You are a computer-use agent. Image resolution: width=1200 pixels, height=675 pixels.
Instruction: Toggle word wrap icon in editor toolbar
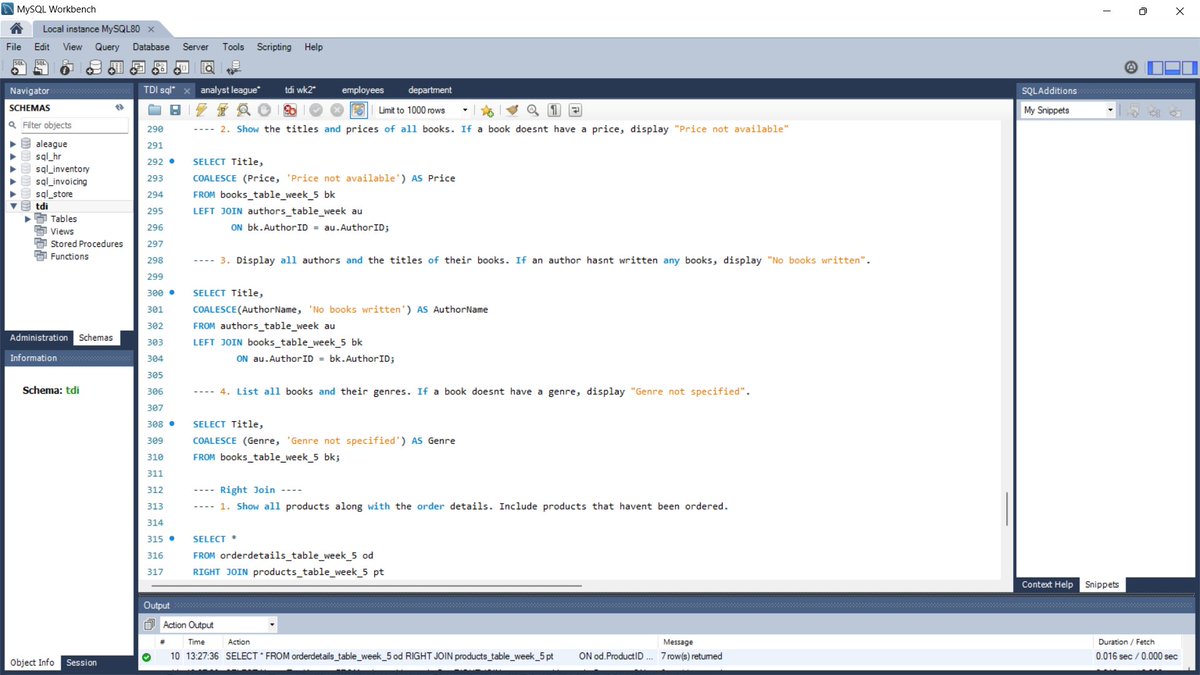575,110
